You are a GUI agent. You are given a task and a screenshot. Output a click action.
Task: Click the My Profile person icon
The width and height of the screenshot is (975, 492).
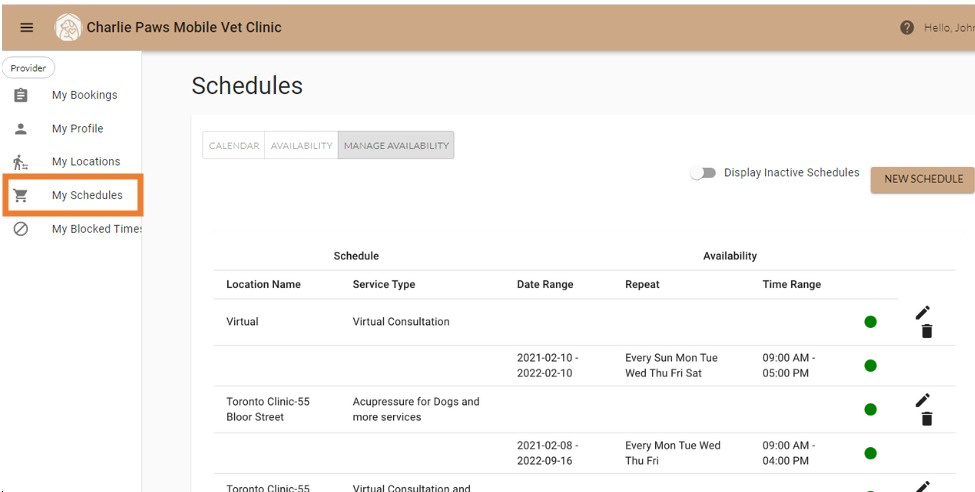(21, 129)
